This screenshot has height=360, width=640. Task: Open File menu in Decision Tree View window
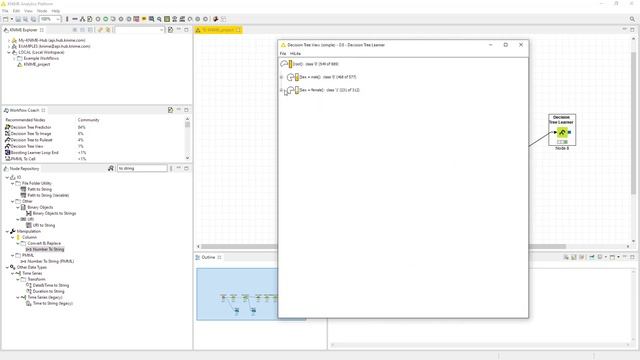[283, 53]
